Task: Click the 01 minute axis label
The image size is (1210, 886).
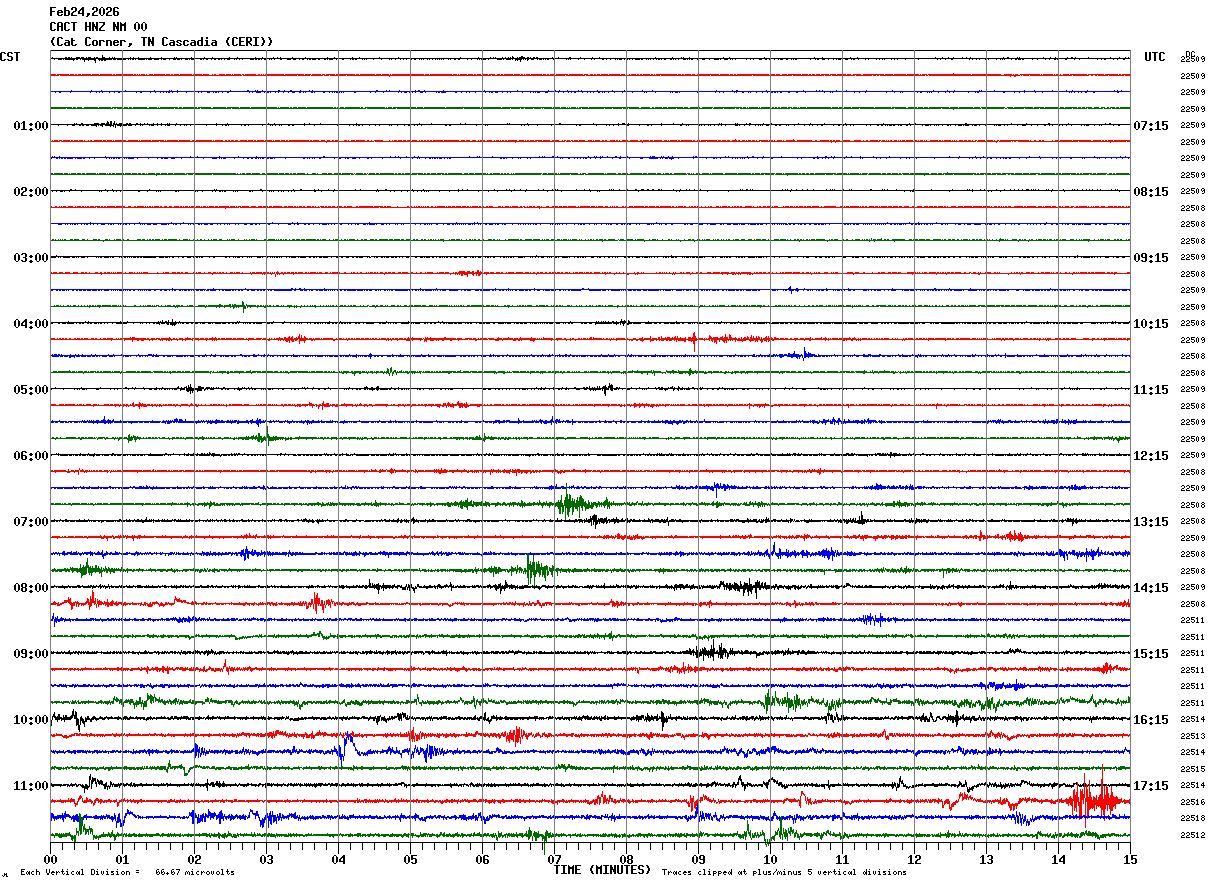Action: pos(122,859)
